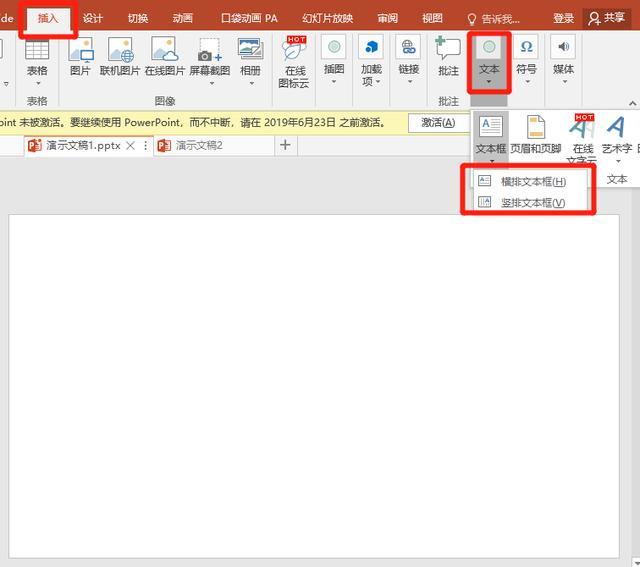This screenshot has width=640, height=567.
Task: Add a comment with the 批注 icon
Action: pyautogui.click(x=448, y=48)
